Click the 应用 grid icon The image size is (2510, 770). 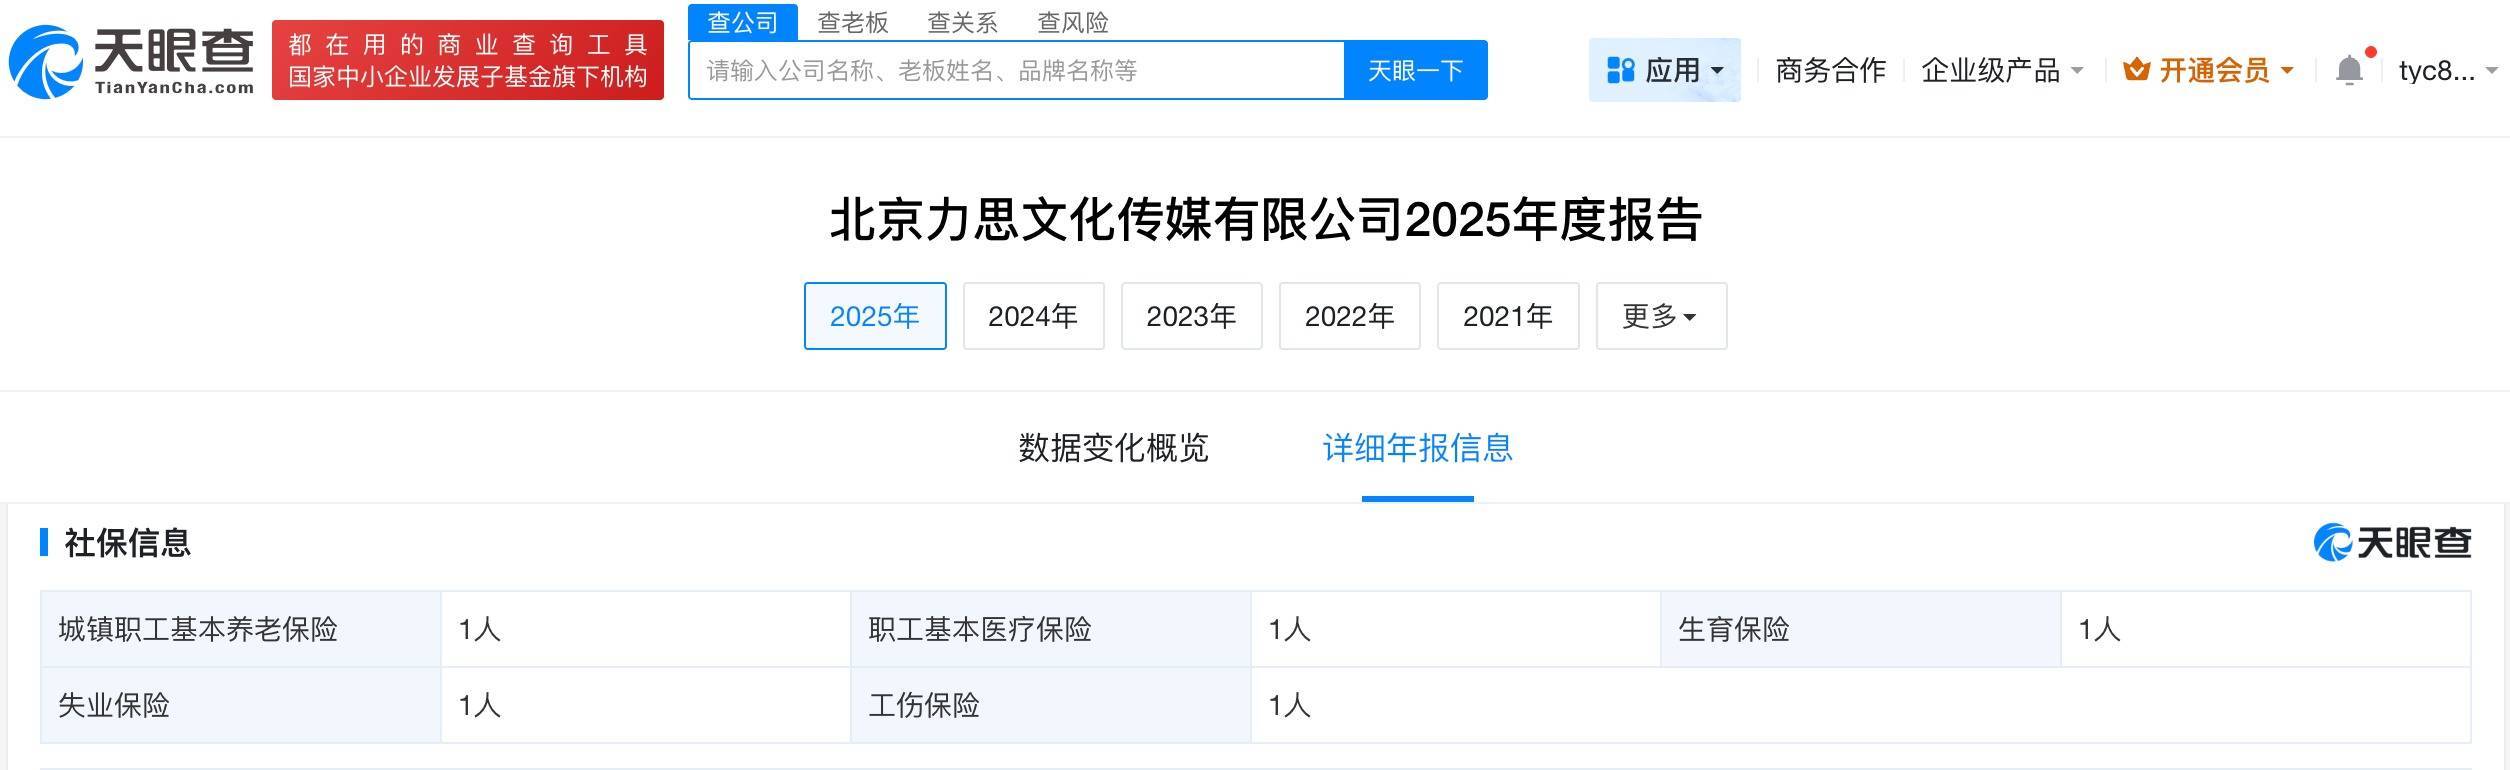(1620, 70)
